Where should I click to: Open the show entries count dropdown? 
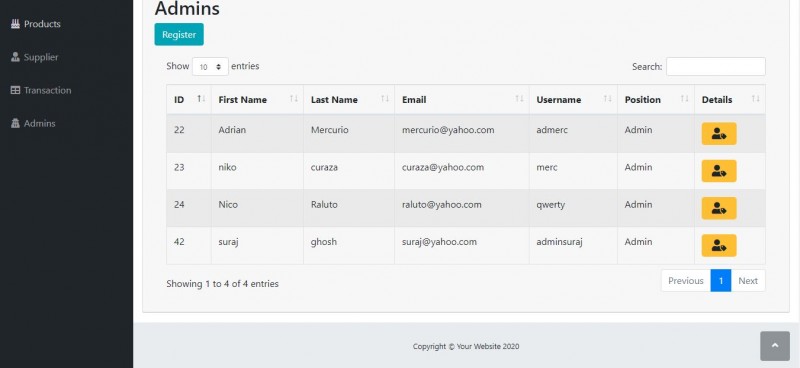210,67
